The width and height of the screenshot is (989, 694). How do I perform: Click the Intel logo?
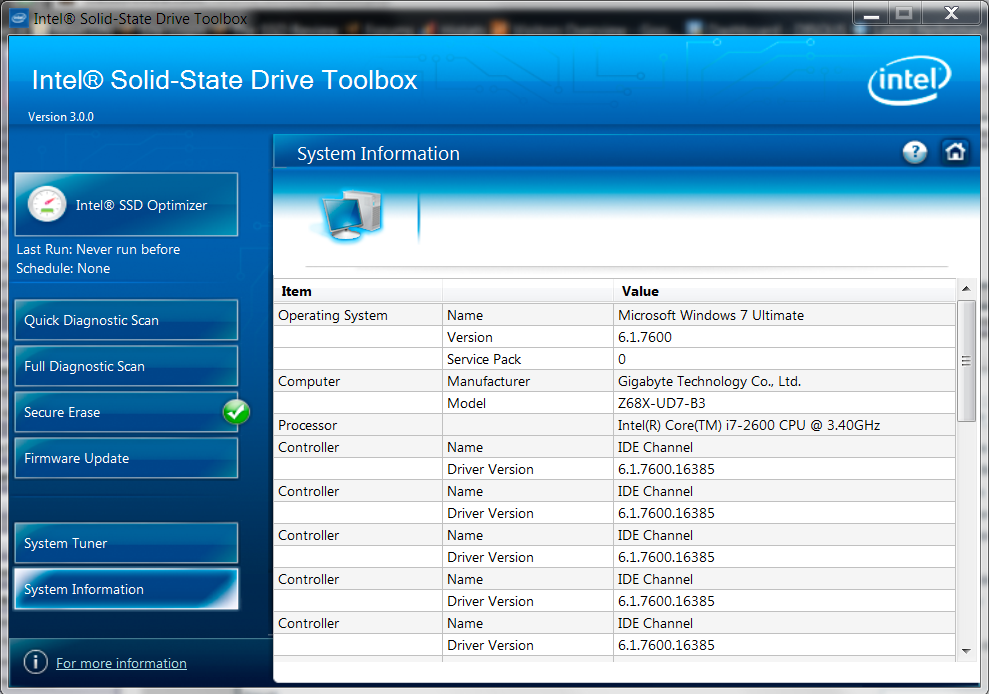pyautogui.click(x=909, y=81)
